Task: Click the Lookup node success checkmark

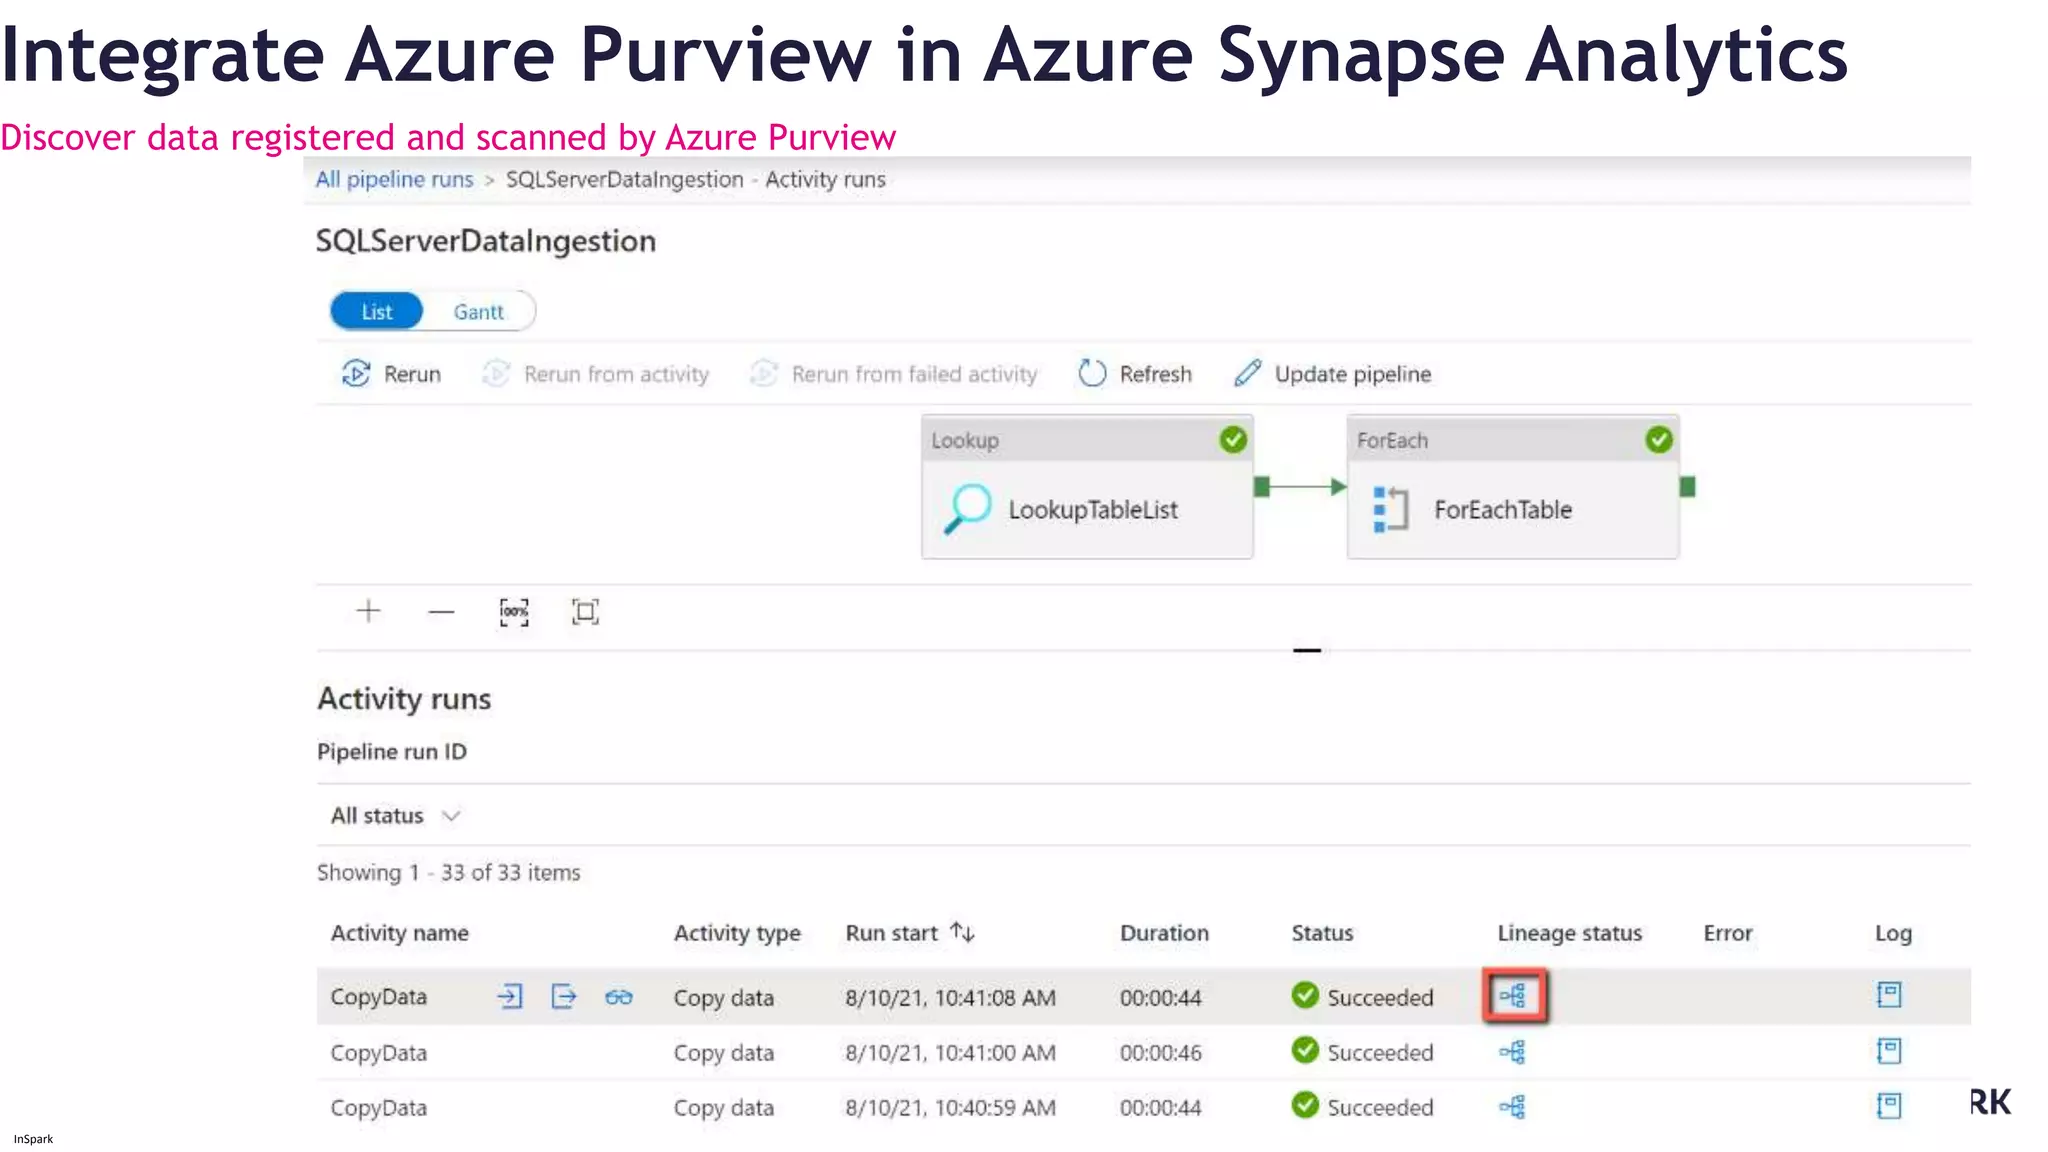Action: 1233,440
